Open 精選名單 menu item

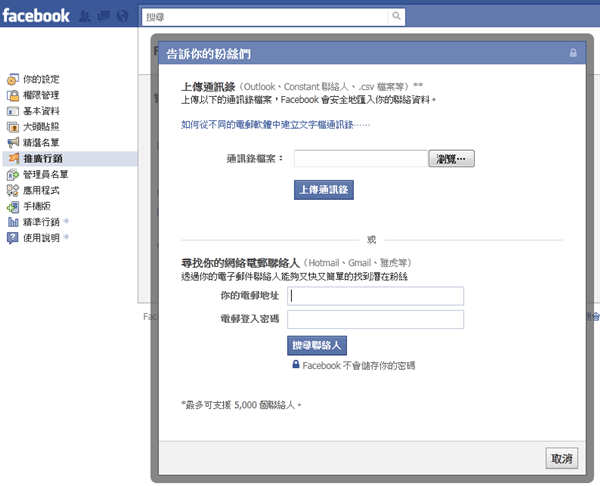coord(41,143)
